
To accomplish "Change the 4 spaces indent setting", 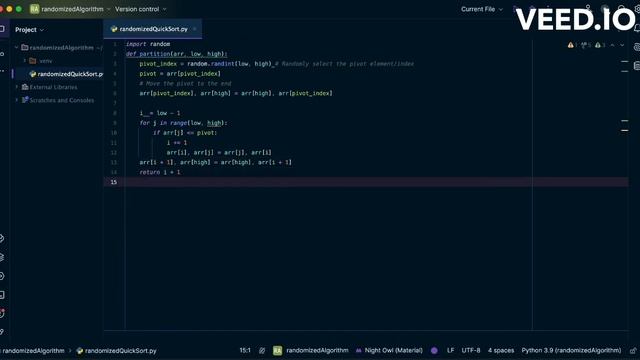I will click(x=501, y=350).
